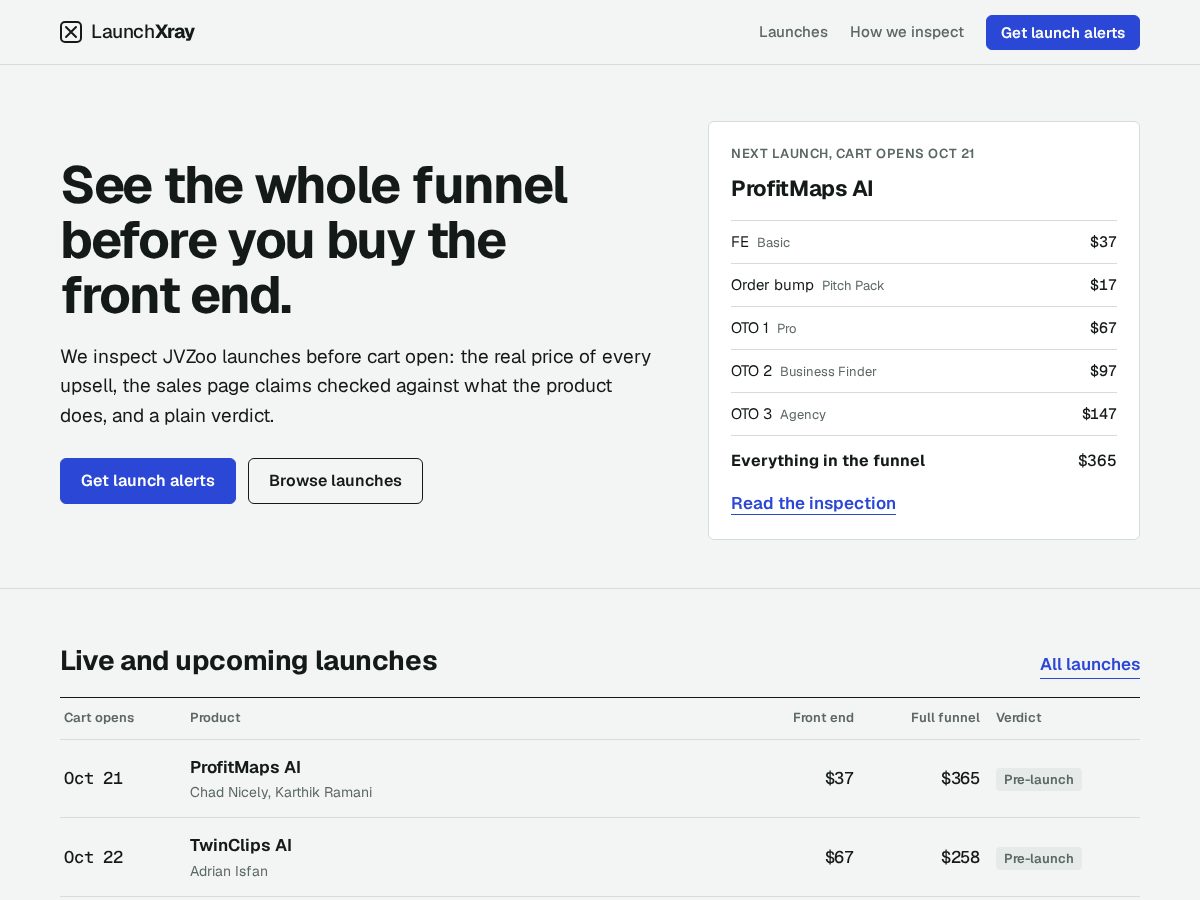Click the $147 Agency price

(1099, 414)
